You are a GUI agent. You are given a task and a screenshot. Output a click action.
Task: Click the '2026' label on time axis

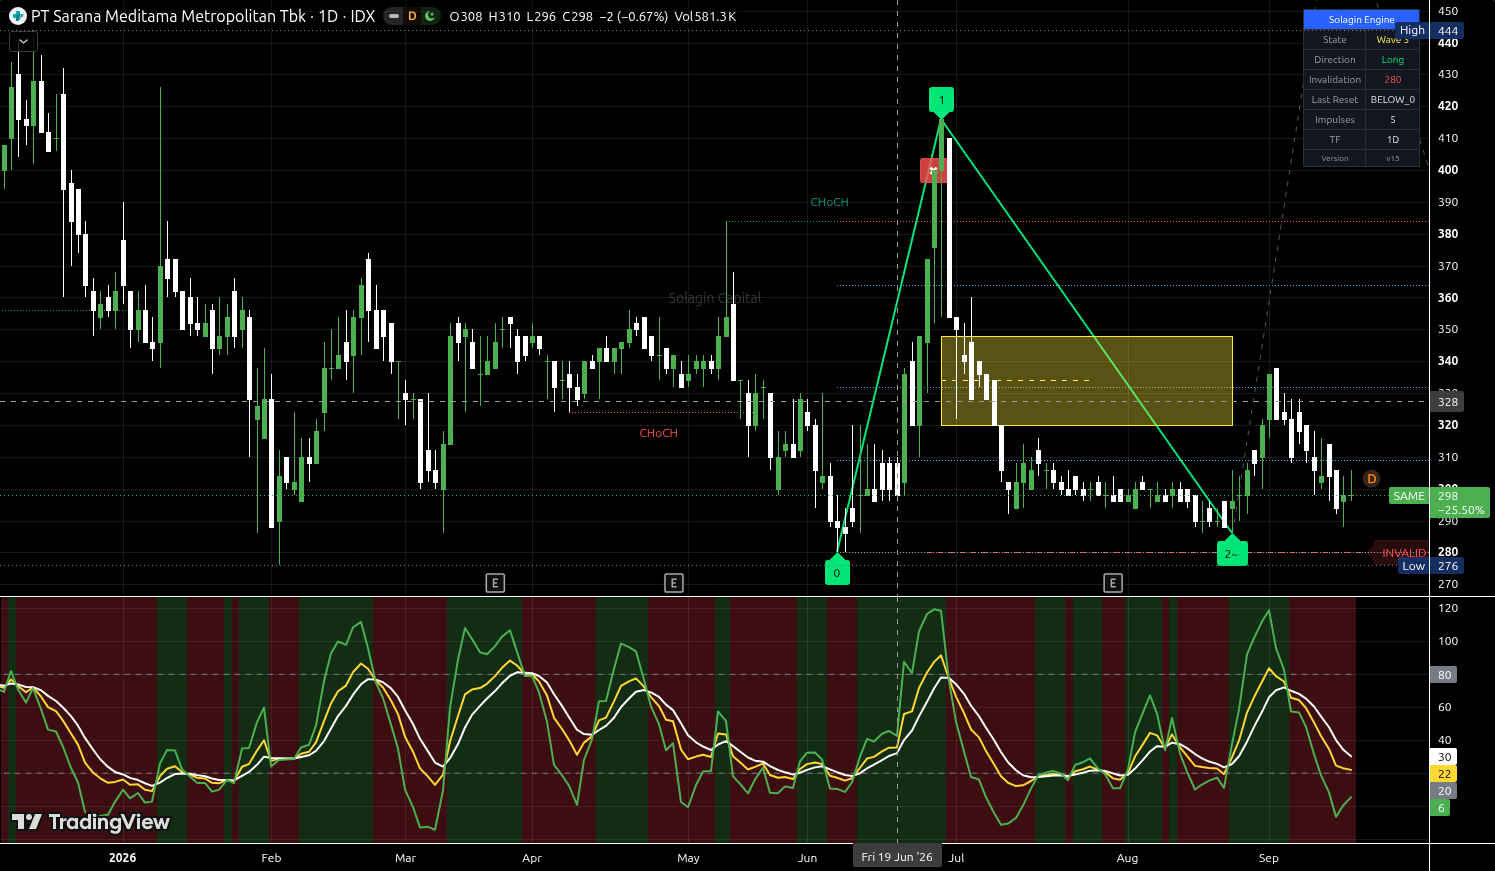click(x=122, y=858)
